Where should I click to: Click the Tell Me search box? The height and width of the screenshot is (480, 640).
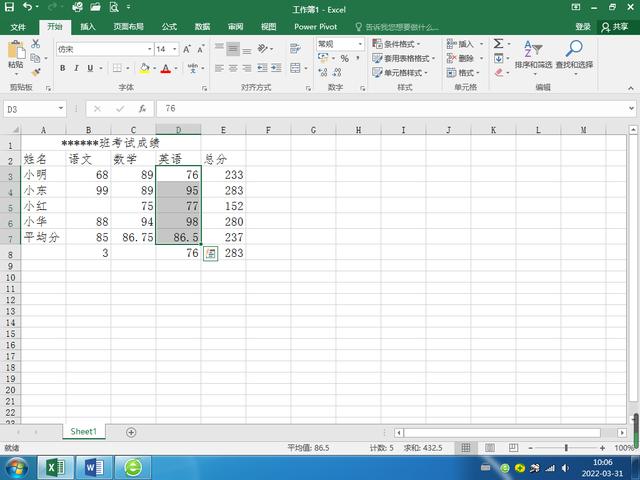pyautogui.click(x=397, y=27)
